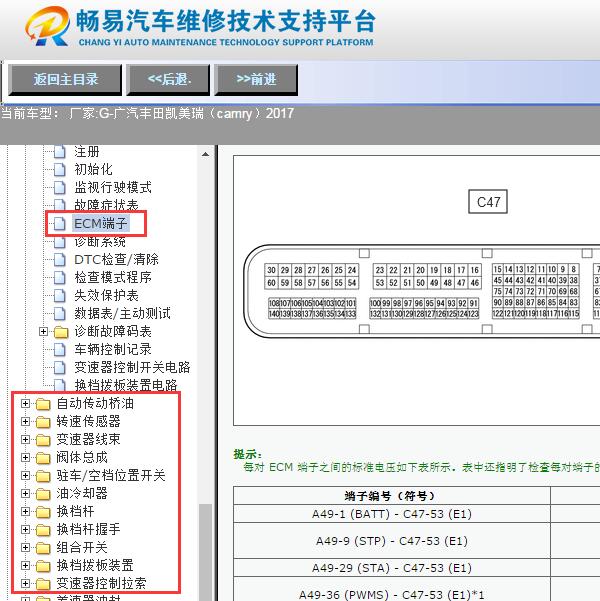The width and height of the screenshot is (600, 601).
Task: Go back with the <<后退 button
Action: 168,80
